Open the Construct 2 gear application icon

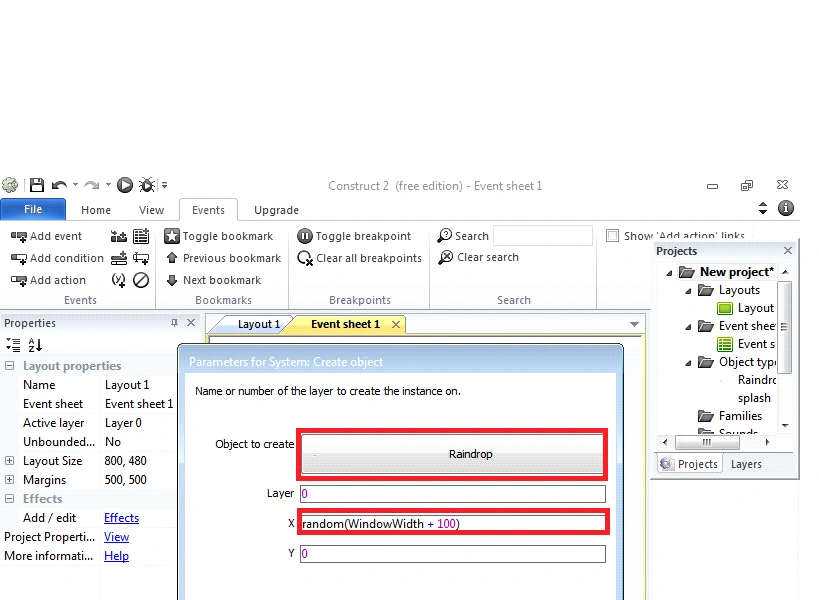(10, 185)
